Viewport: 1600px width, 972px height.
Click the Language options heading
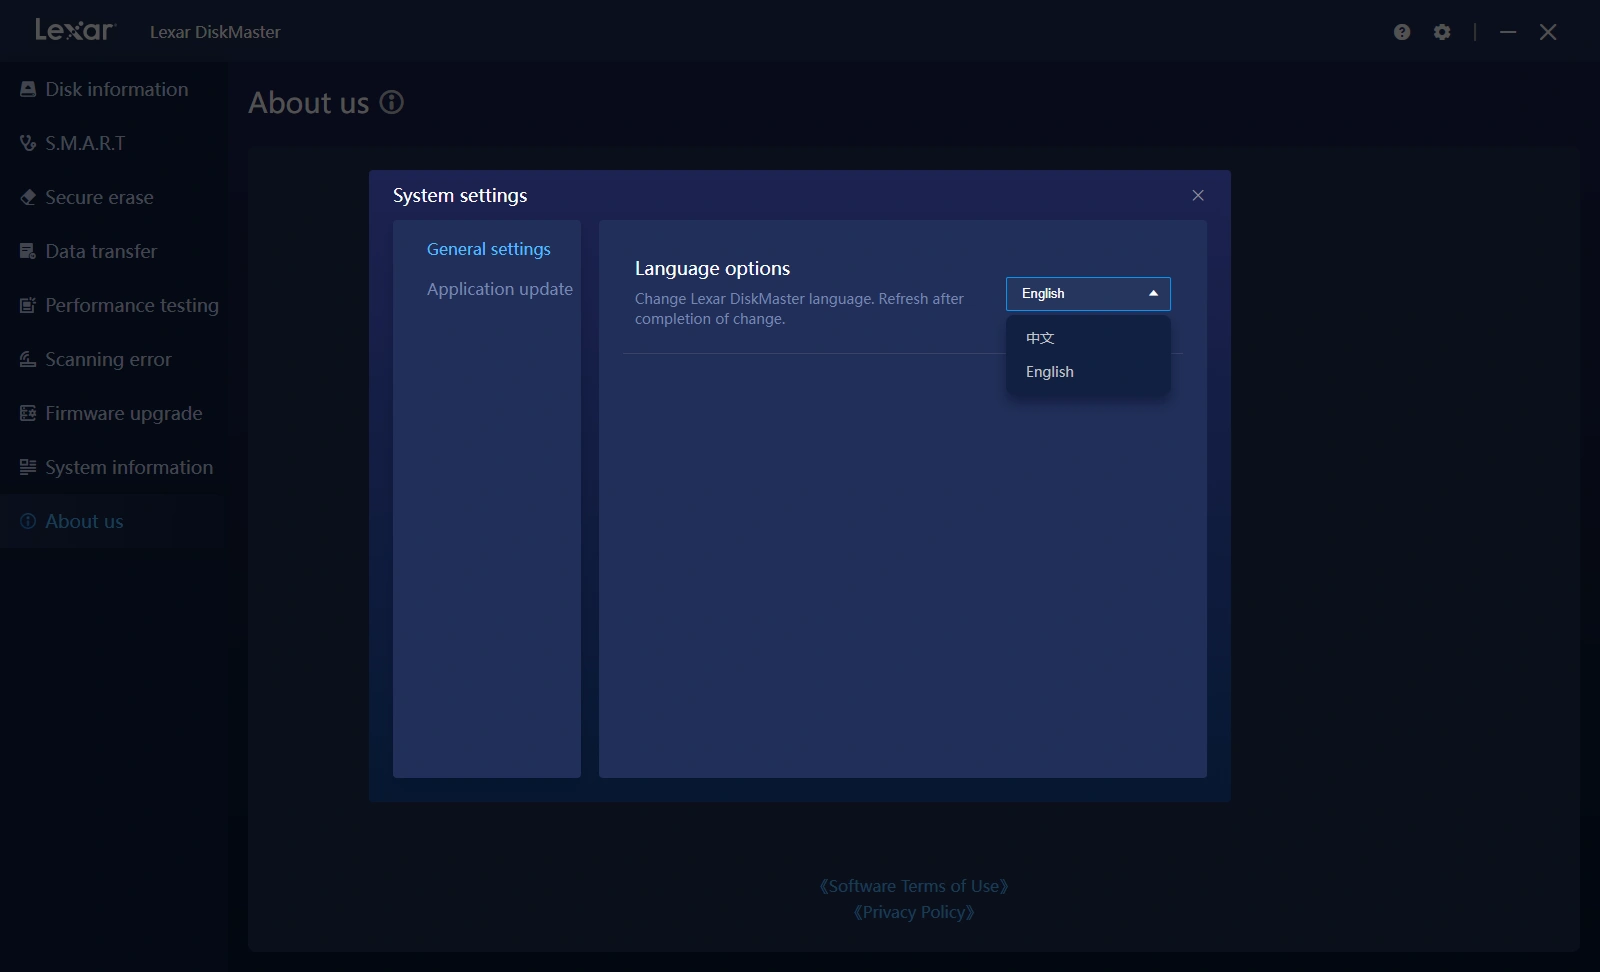coord(712,268)
